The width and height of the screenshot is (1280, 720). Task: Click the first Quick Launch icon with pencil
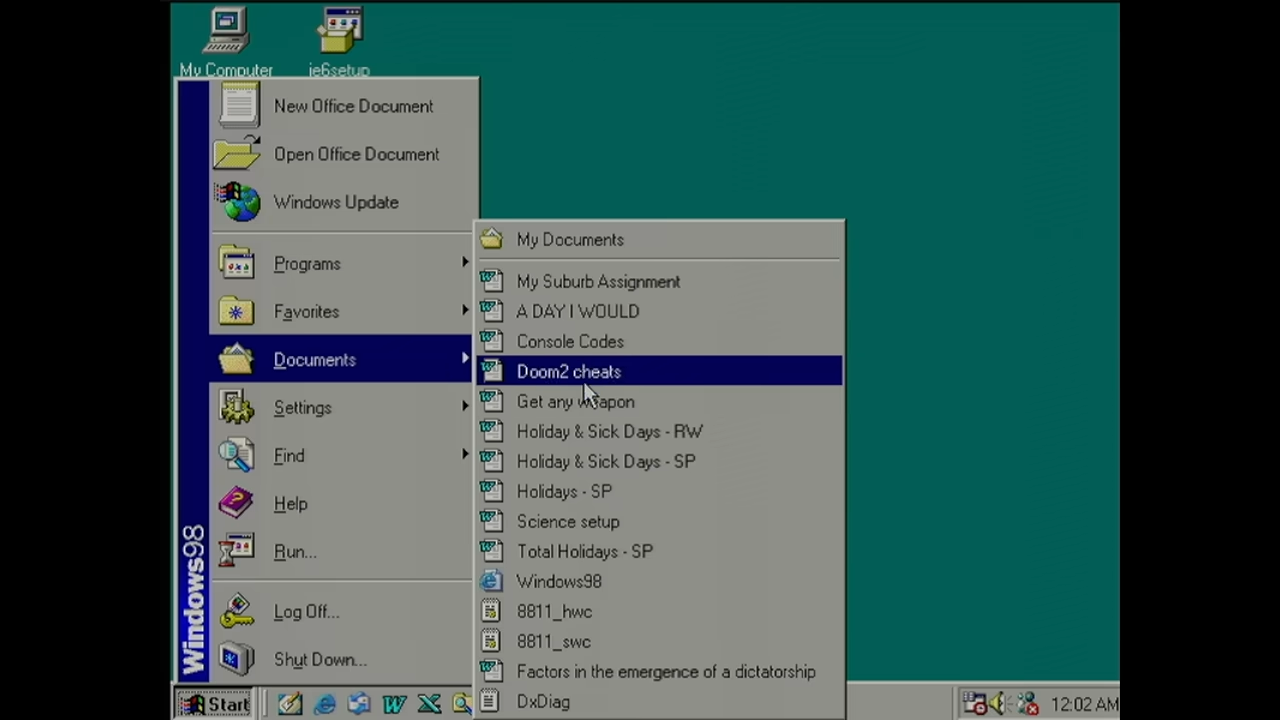pos(290,704)
